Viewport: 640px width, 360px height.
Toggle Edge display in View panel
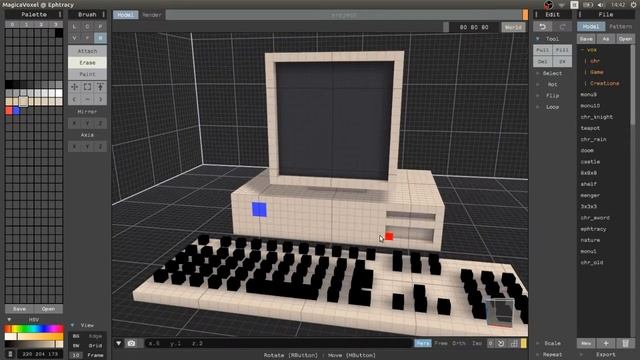pyautogui.click(x=95, y=336)
